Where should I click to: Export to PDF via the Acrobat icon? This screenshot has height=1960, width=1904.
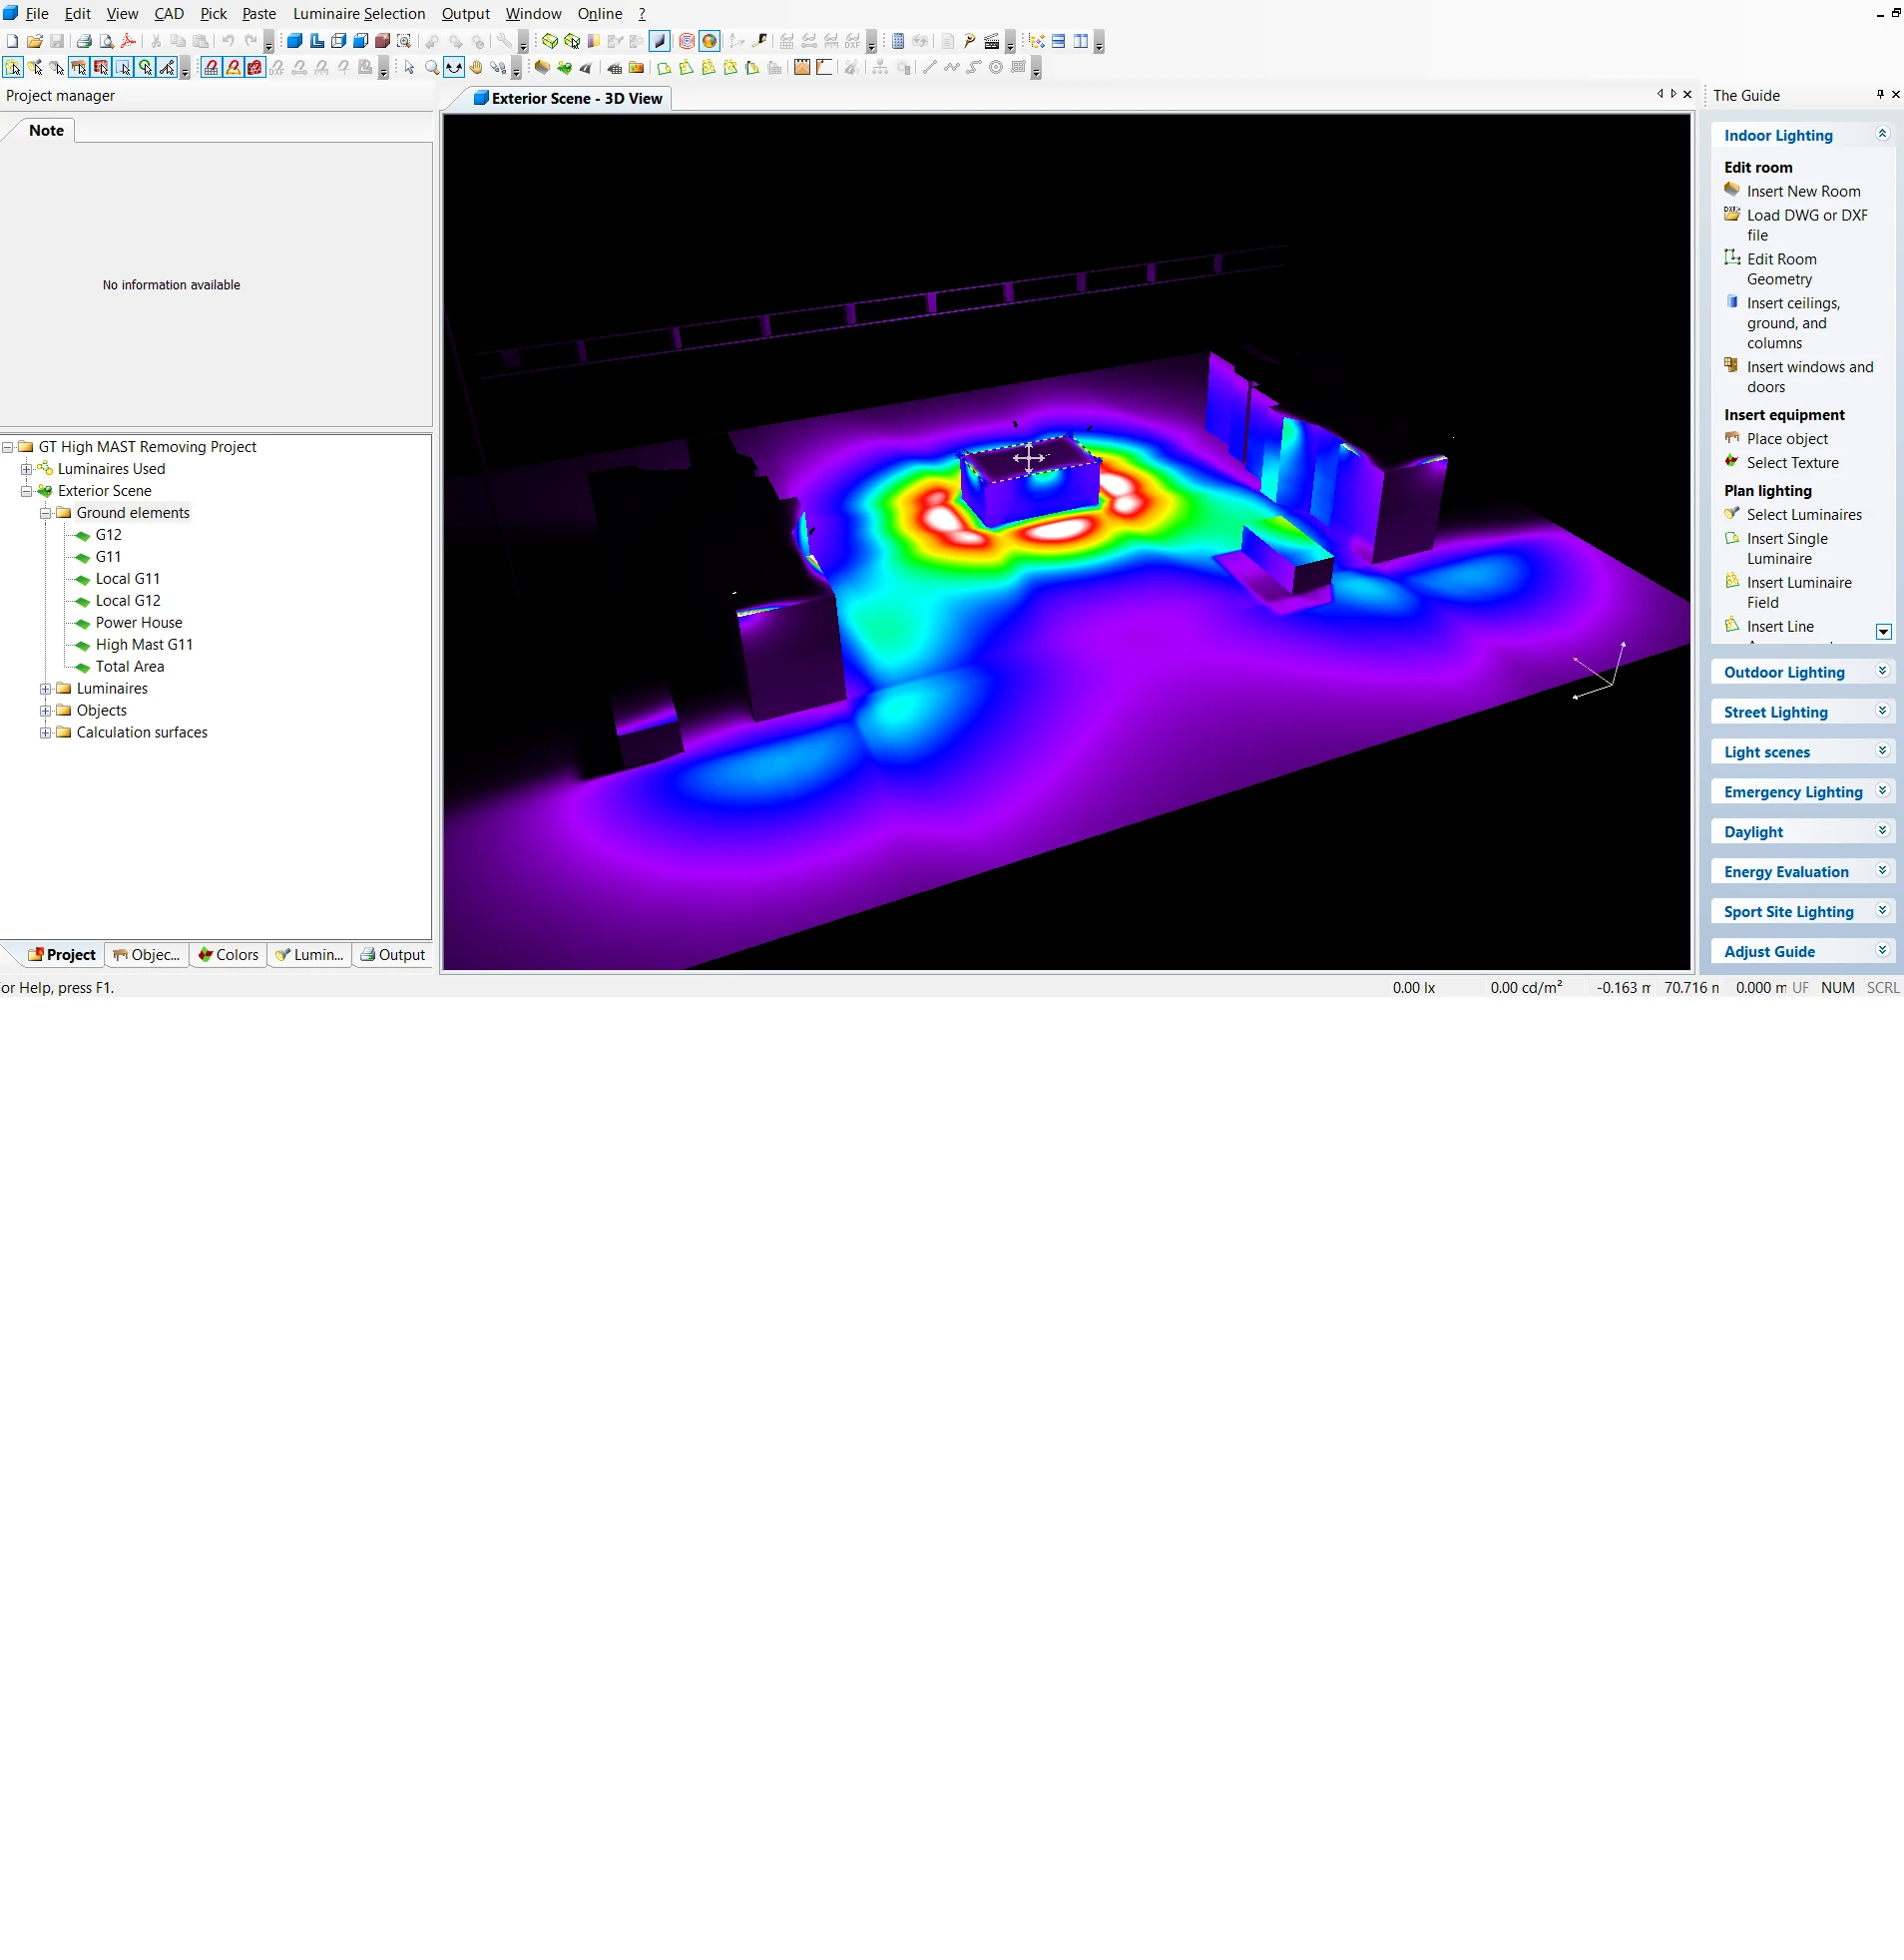tap(128, 41)
